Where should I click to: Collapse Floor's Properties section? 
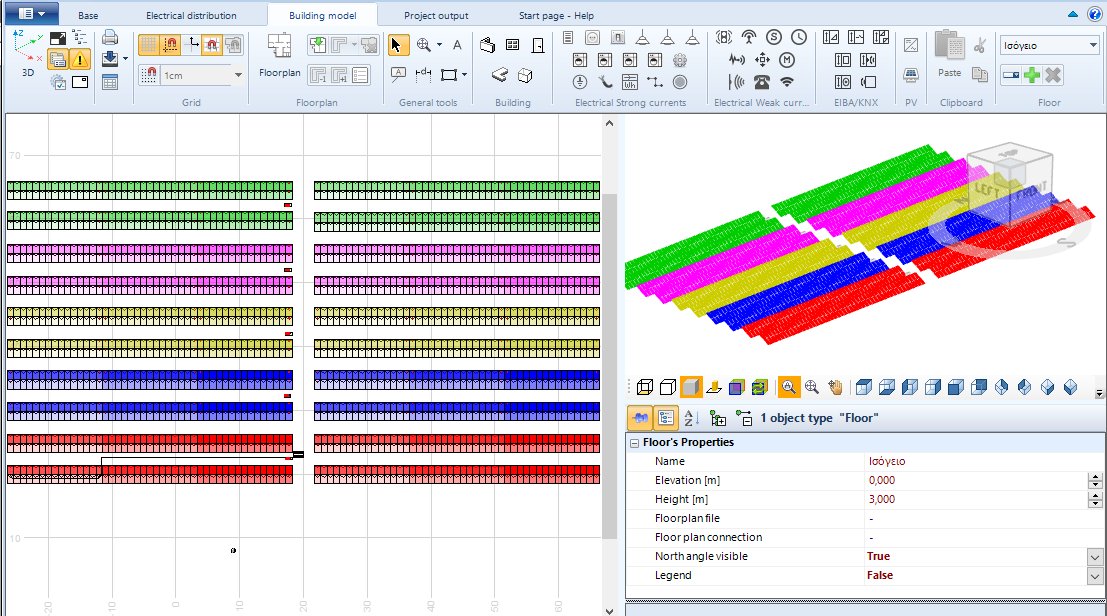click(x=634, y=443)
